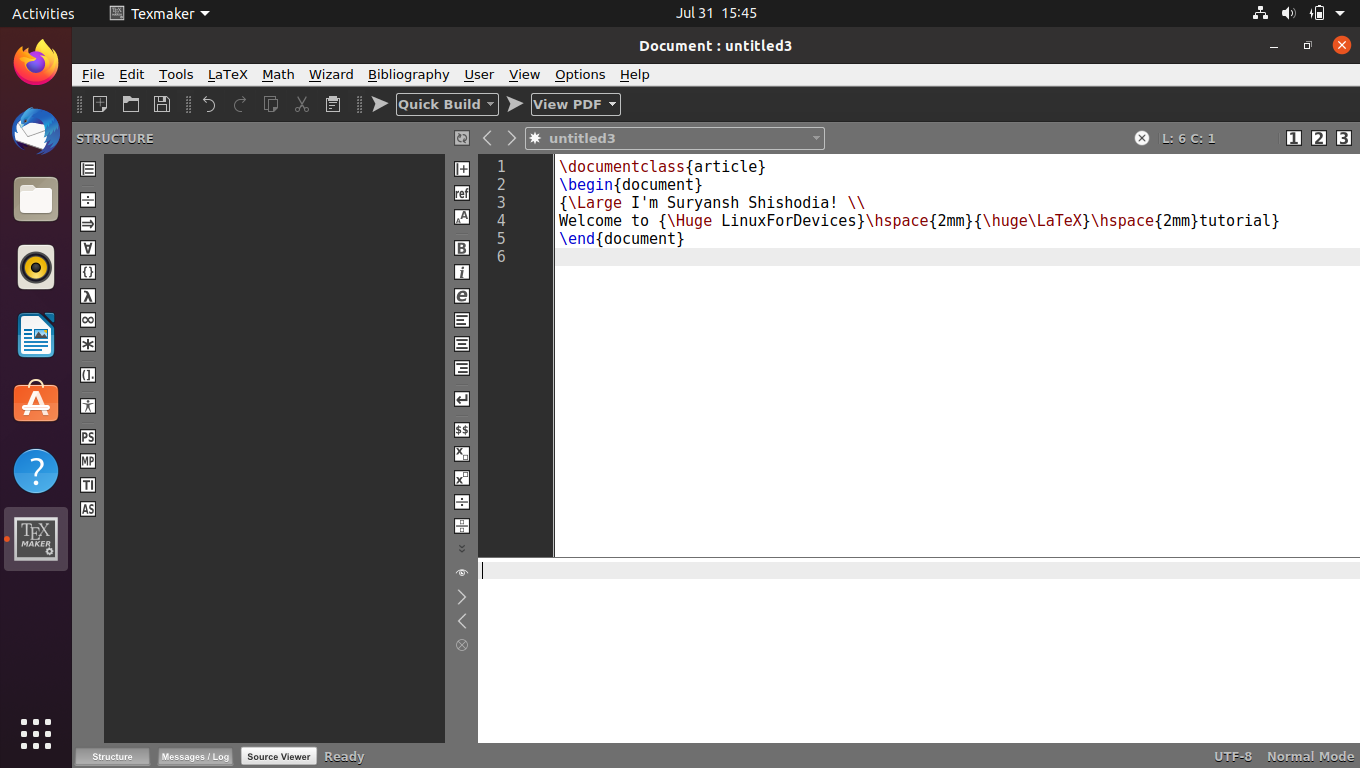Open the Quick Build dropdown
1360x768 pixels.
pos(492,104)
